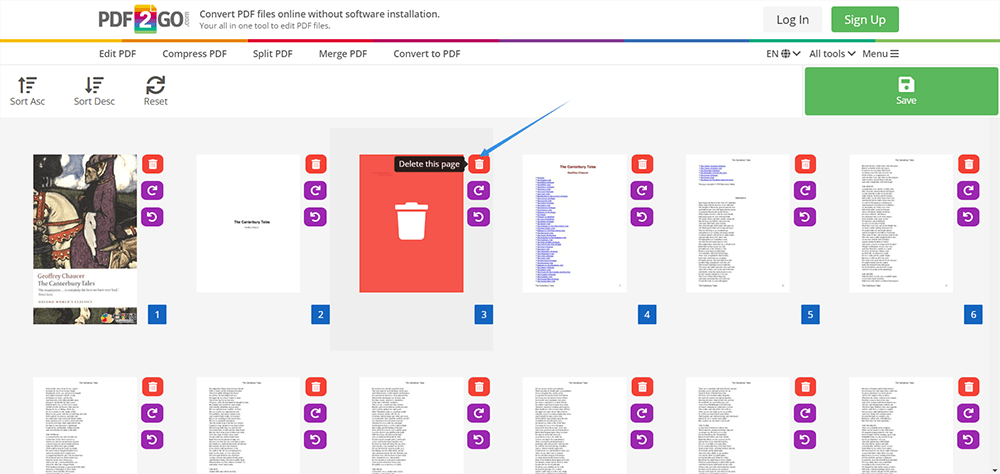1000x474 pixels.
Task: Rotate page 4 counterclockwise
Action: [x=642, y=217]
